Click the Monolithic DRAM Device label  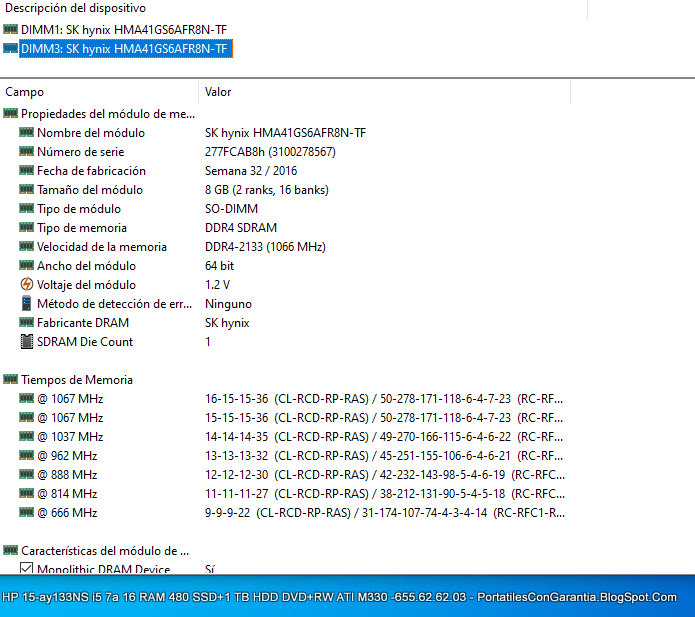[x=104, y=568]
